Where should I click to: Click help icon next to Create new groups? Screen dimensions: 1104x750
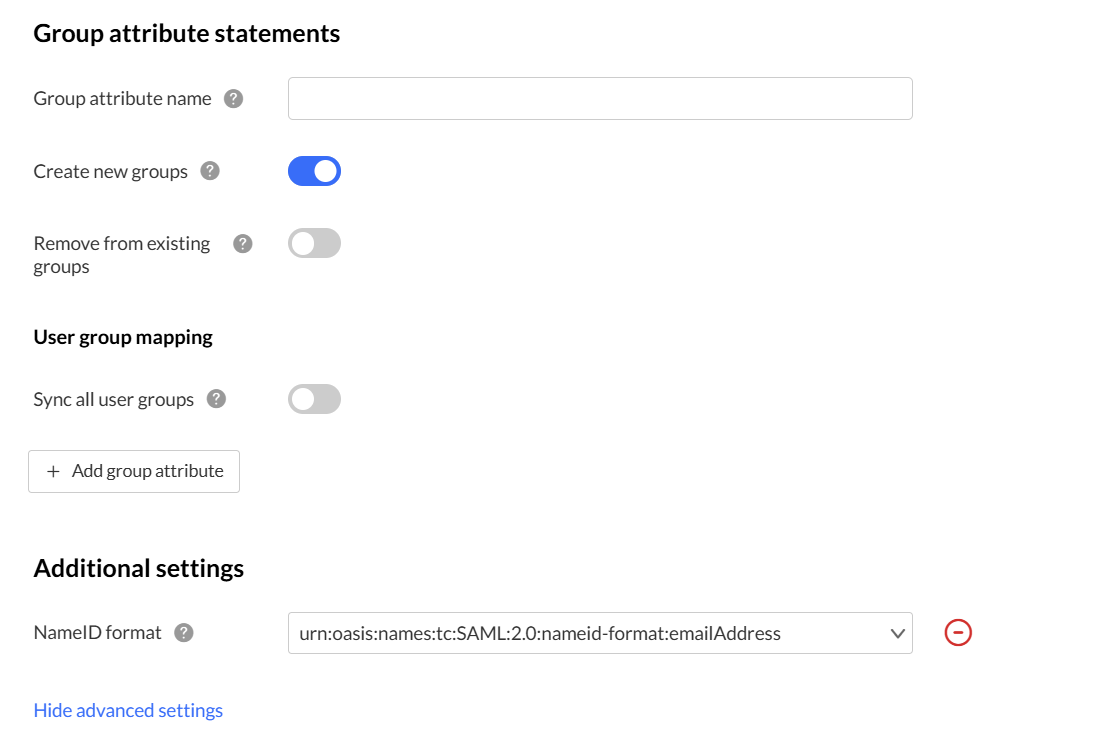click(210, 171)
